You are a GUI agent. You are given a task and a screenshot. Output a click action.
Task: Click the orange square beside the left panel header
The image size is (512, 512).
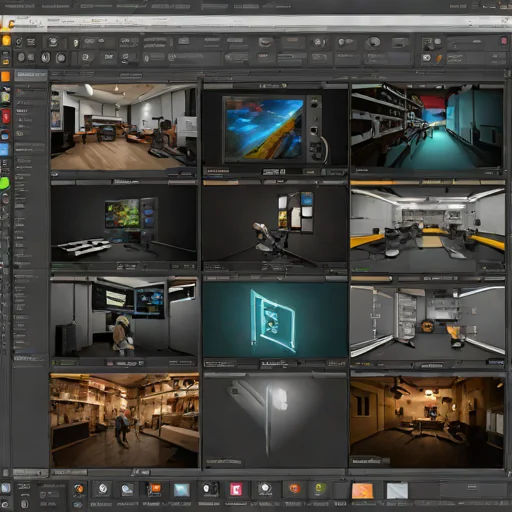point(6,76)
